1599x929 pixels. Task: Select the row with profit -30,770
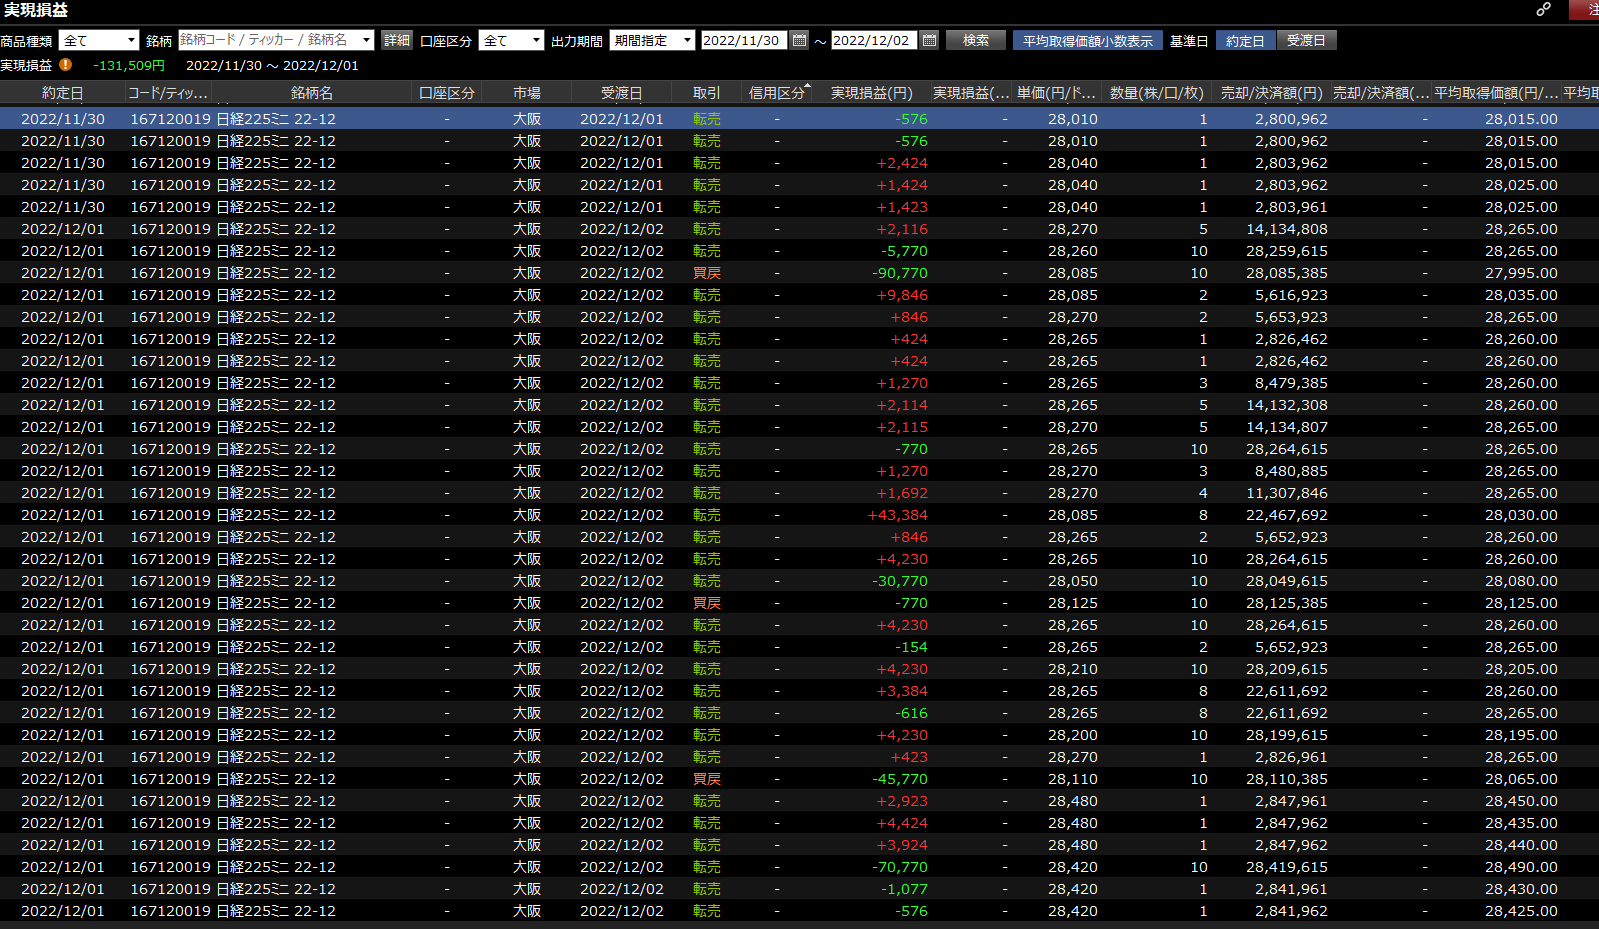tap(799, 581)
